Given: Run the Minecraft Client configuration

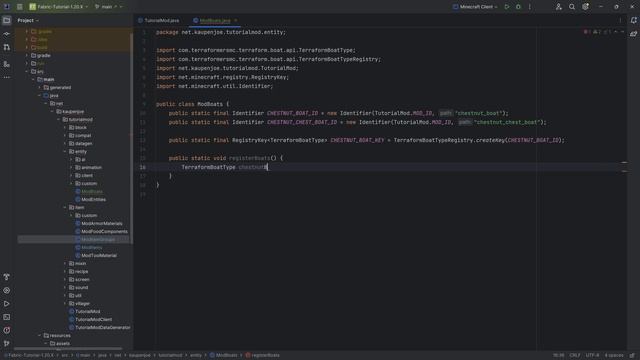Looking at the screenshot, I should pyautogui.click(x=507, y=7).
